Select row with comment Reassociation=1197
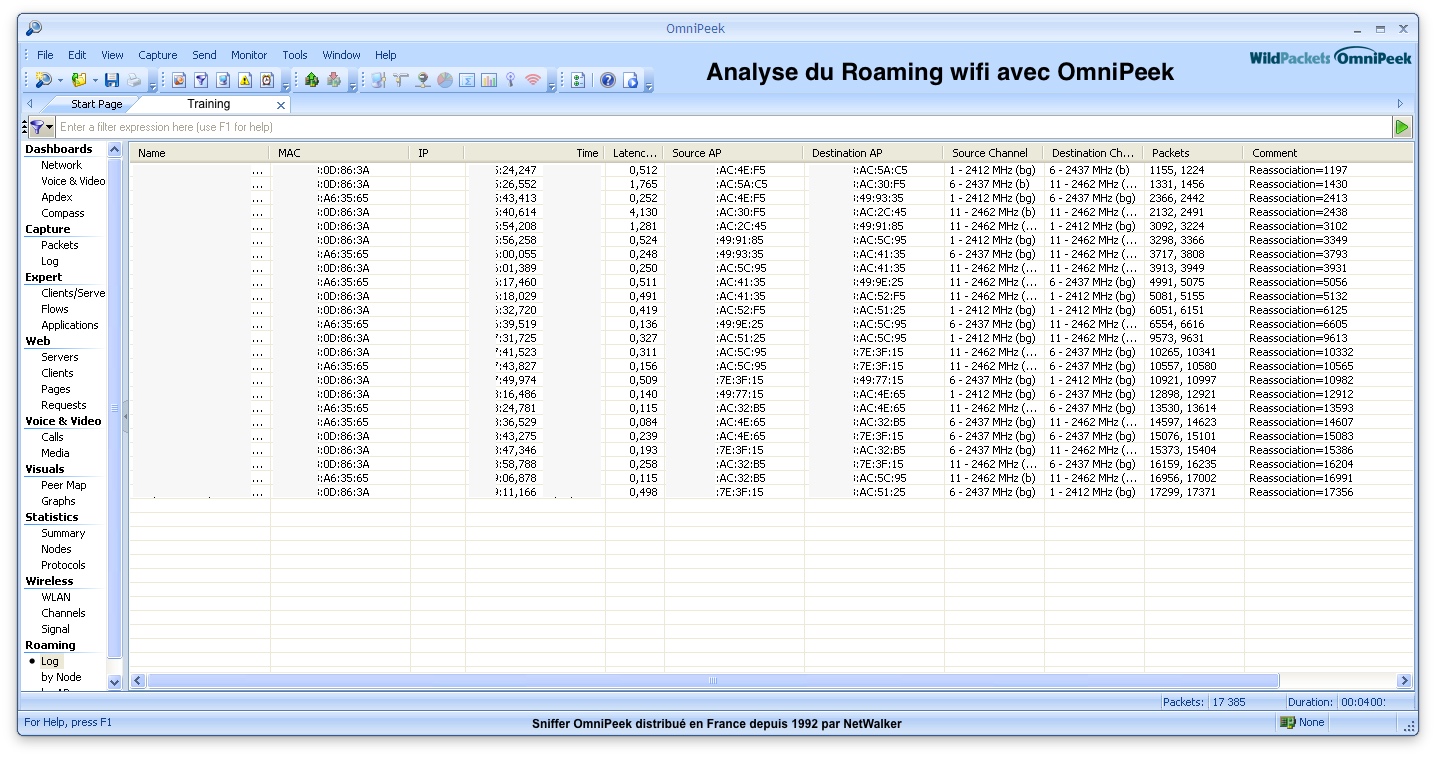This screenshot has width=1436, height=757. 771,170
